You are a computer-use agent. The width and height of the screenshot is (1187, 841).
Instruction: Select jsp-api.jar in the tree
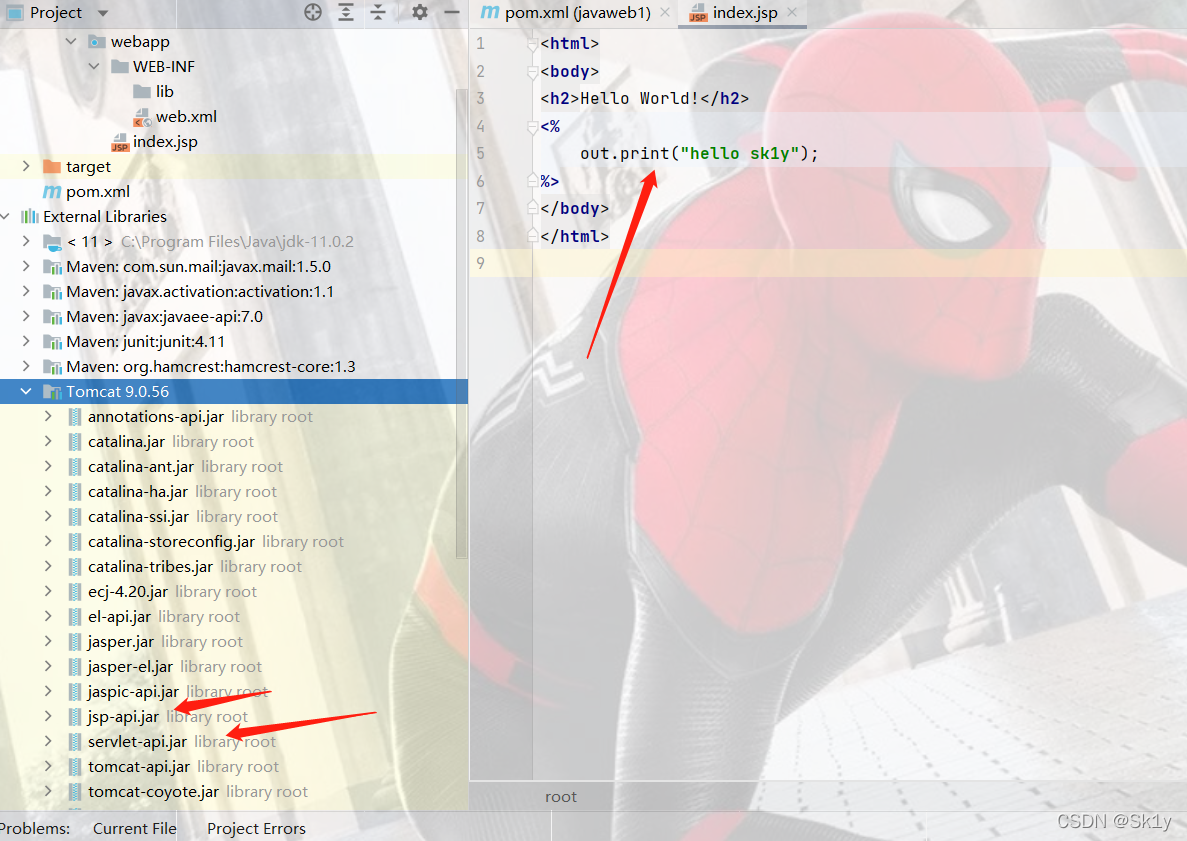pyautogui.click(x=123, y=716)
